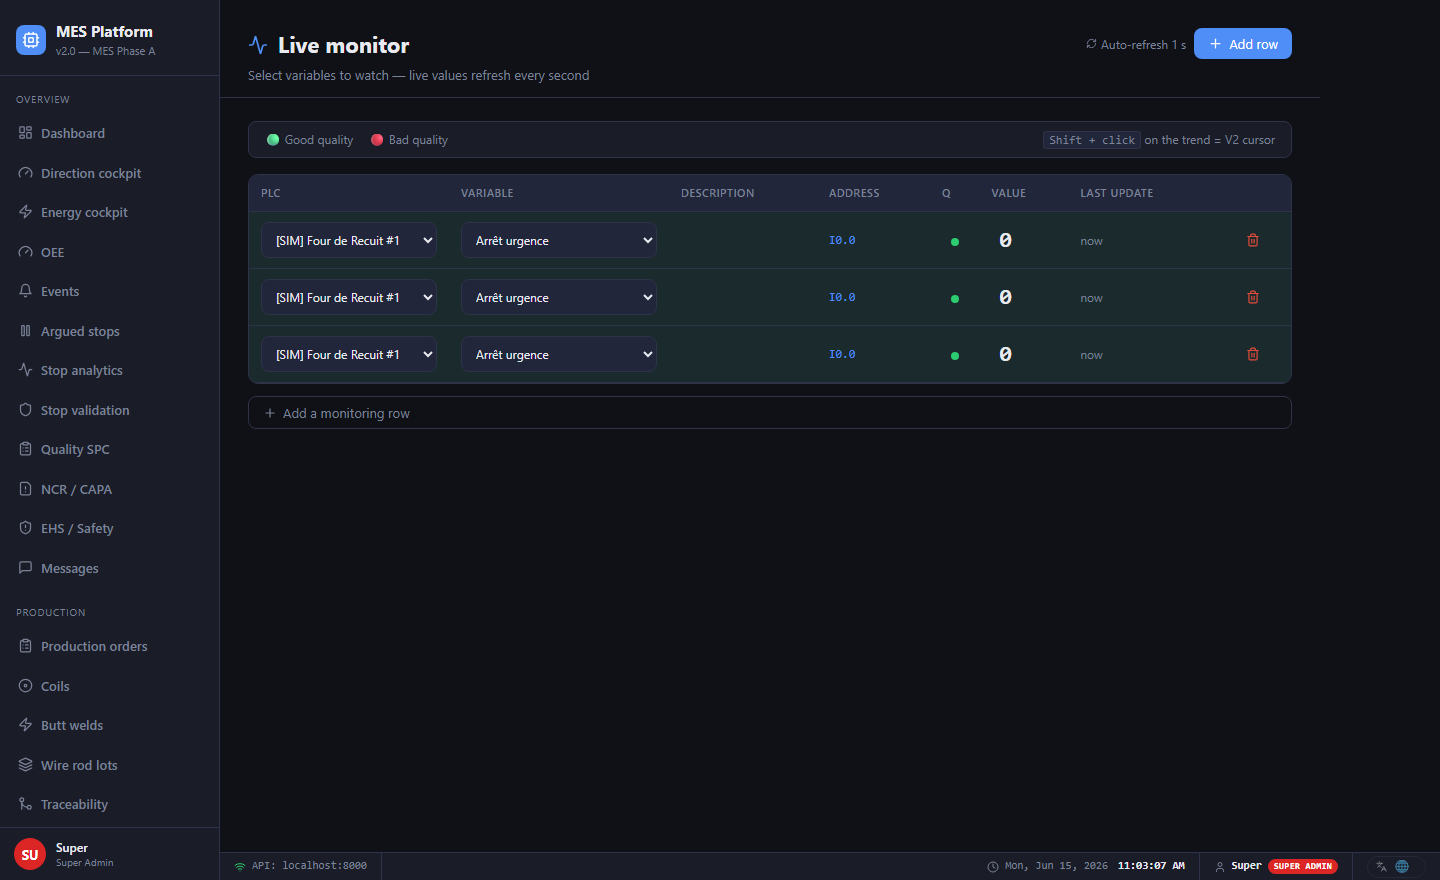Click the Add row button
Image resolution: width=1440 pixels, height=880 pixels.
1243,44
